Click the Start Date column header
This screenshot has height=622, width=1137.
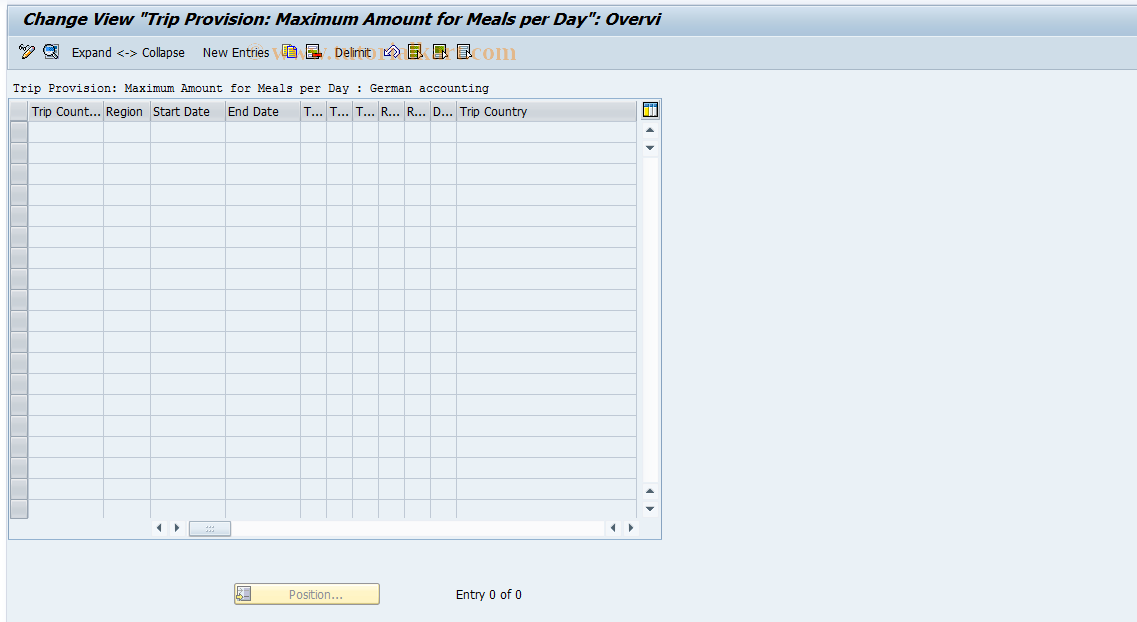(x=188, y=112)
